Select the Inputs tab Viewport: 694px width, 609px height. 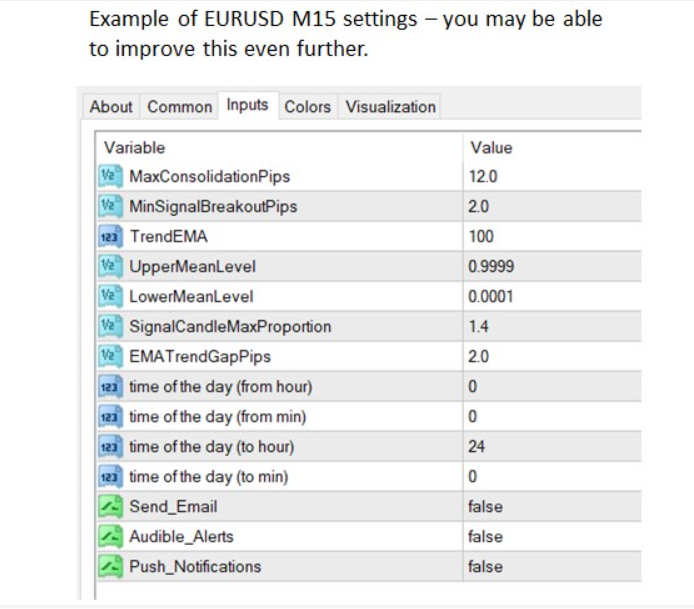247,105
